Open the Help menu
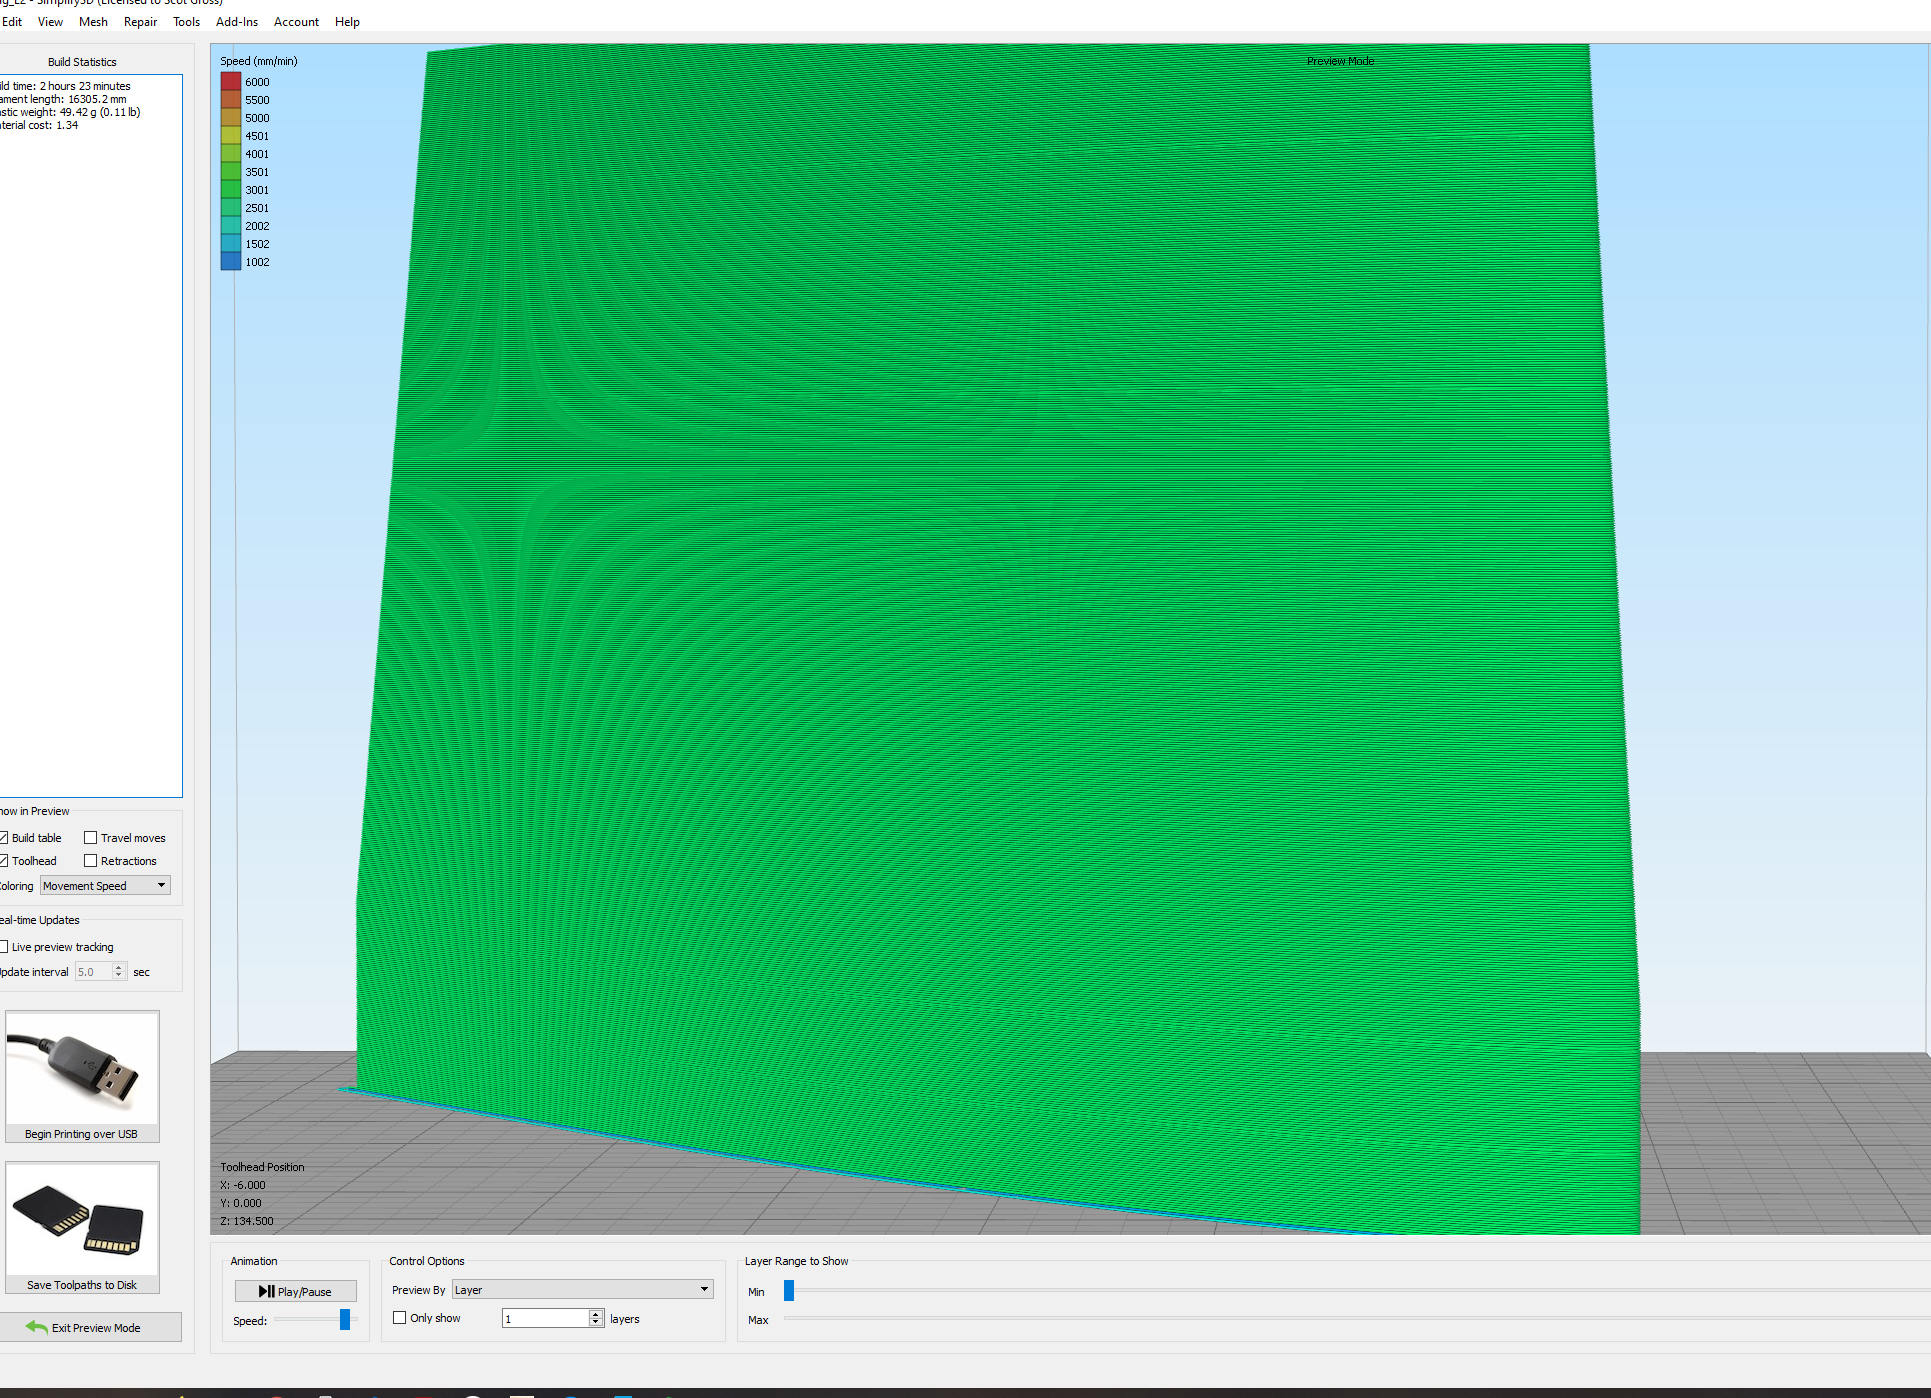The image size is (1931, 1398). tap(347, 22)
